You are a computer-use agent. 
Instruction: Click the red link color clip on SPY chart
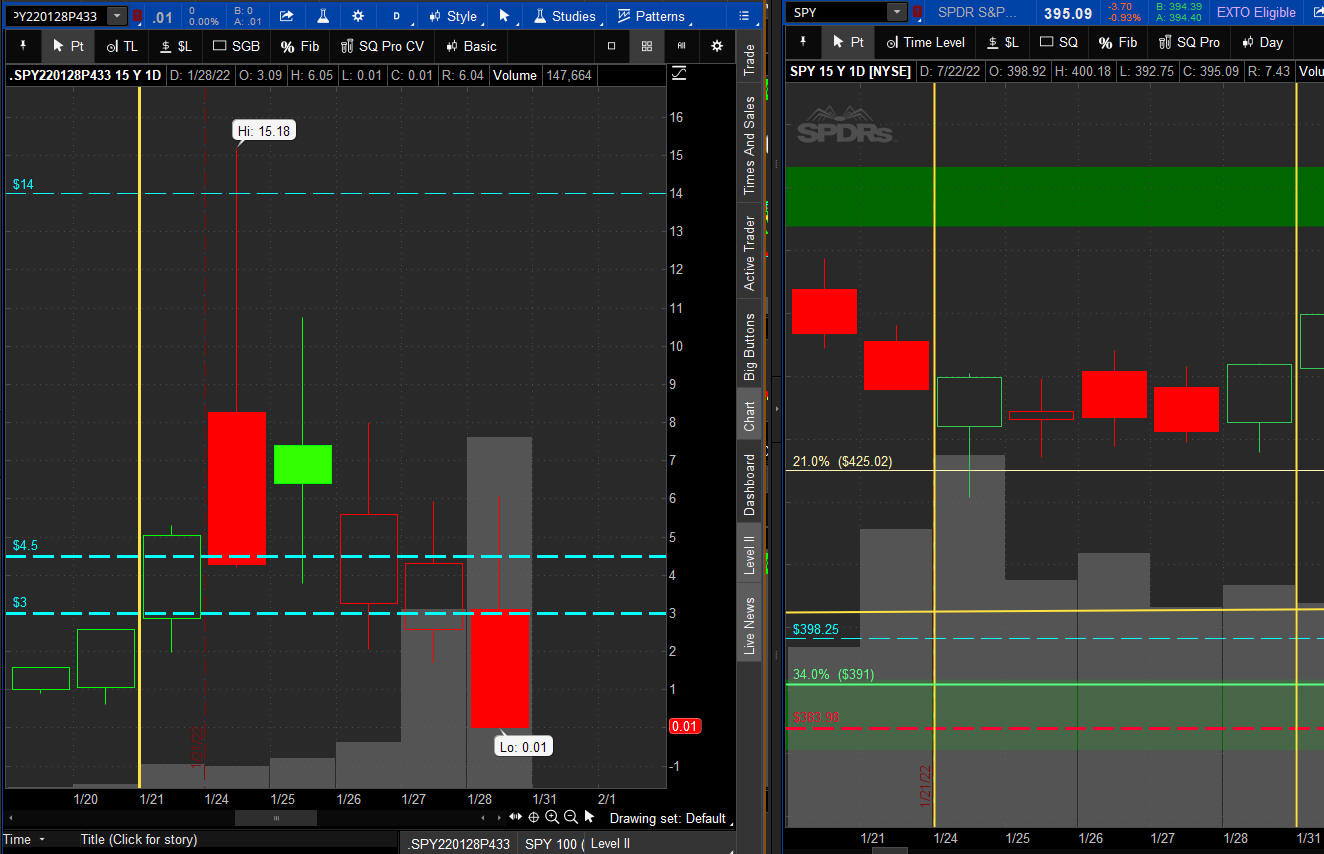click(918, 12)
